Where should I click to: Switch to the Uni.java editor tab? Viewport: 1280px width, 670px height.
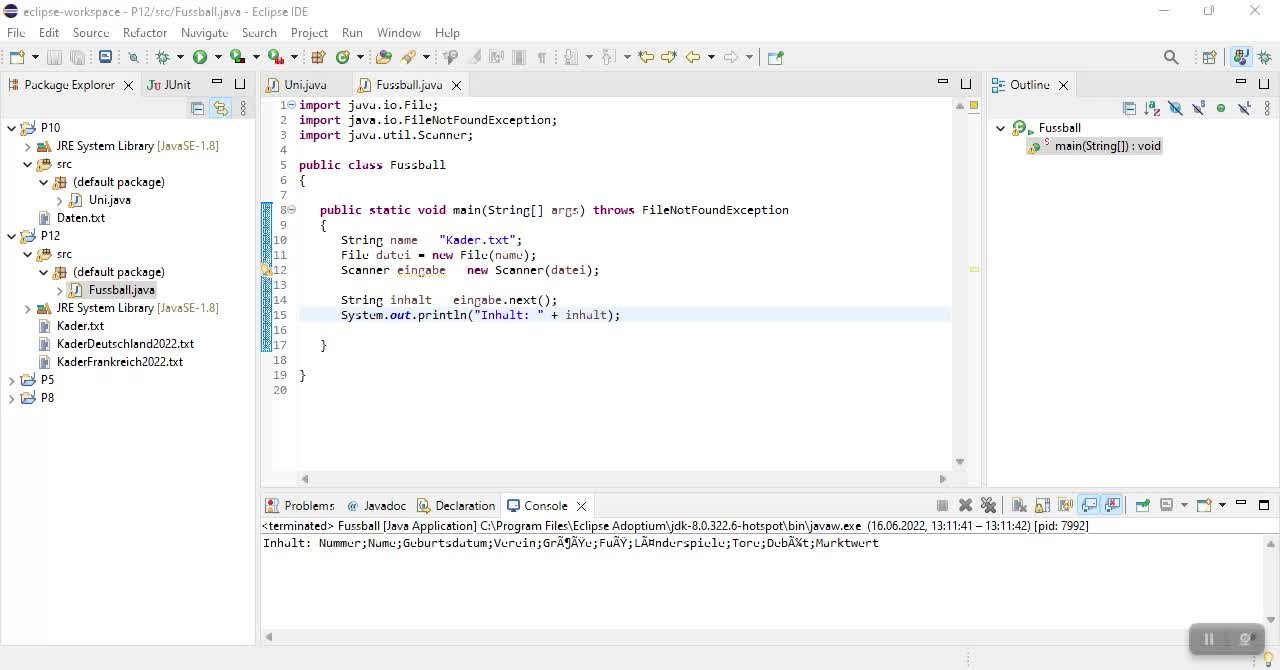(x=305, y=85)
